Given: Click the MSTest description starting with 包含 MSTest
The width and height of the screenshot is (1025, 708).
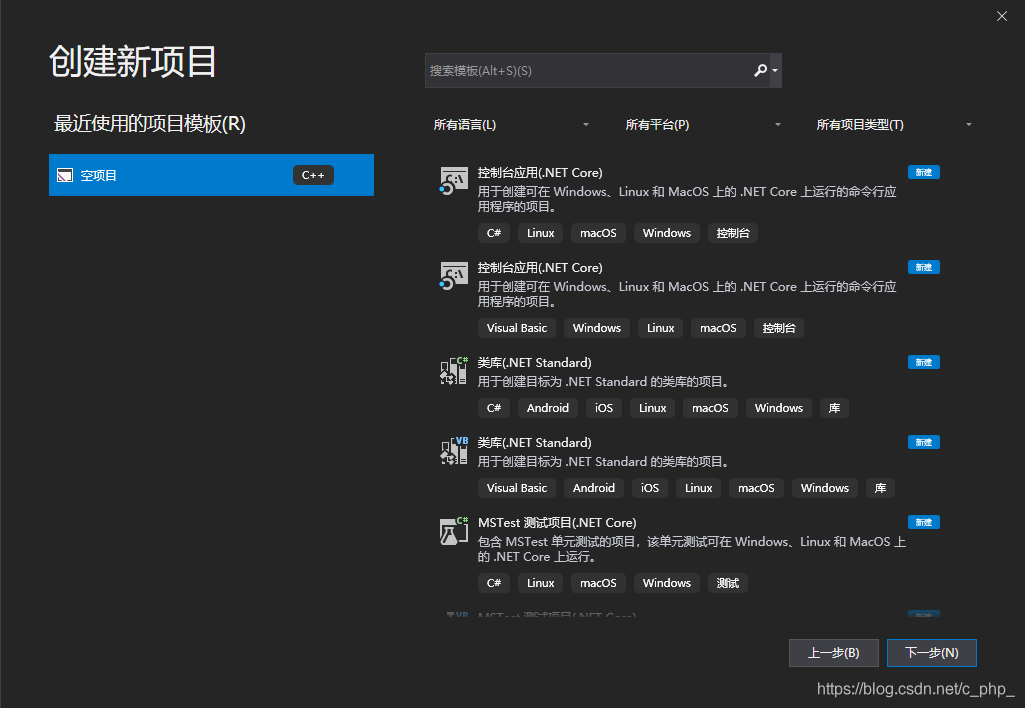Looking at the screenshot, I should point(692,549).
